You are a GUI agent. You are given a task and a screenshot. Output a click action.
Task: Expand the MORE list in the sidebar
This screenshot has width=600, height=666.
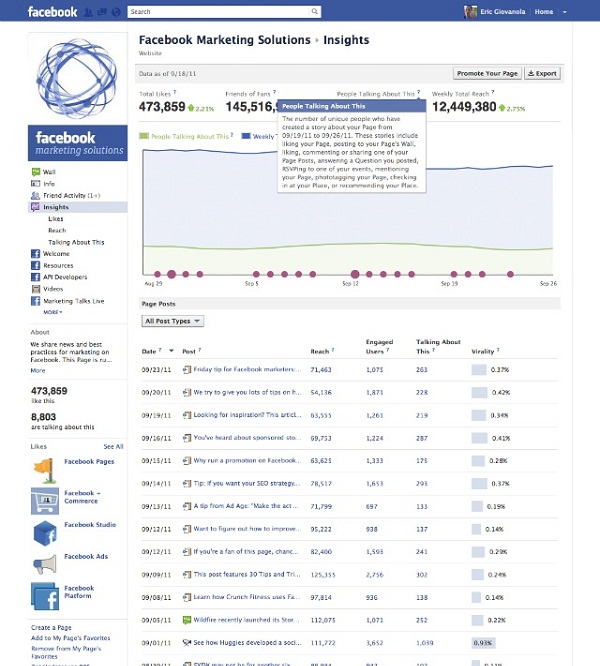coord(53,312)
